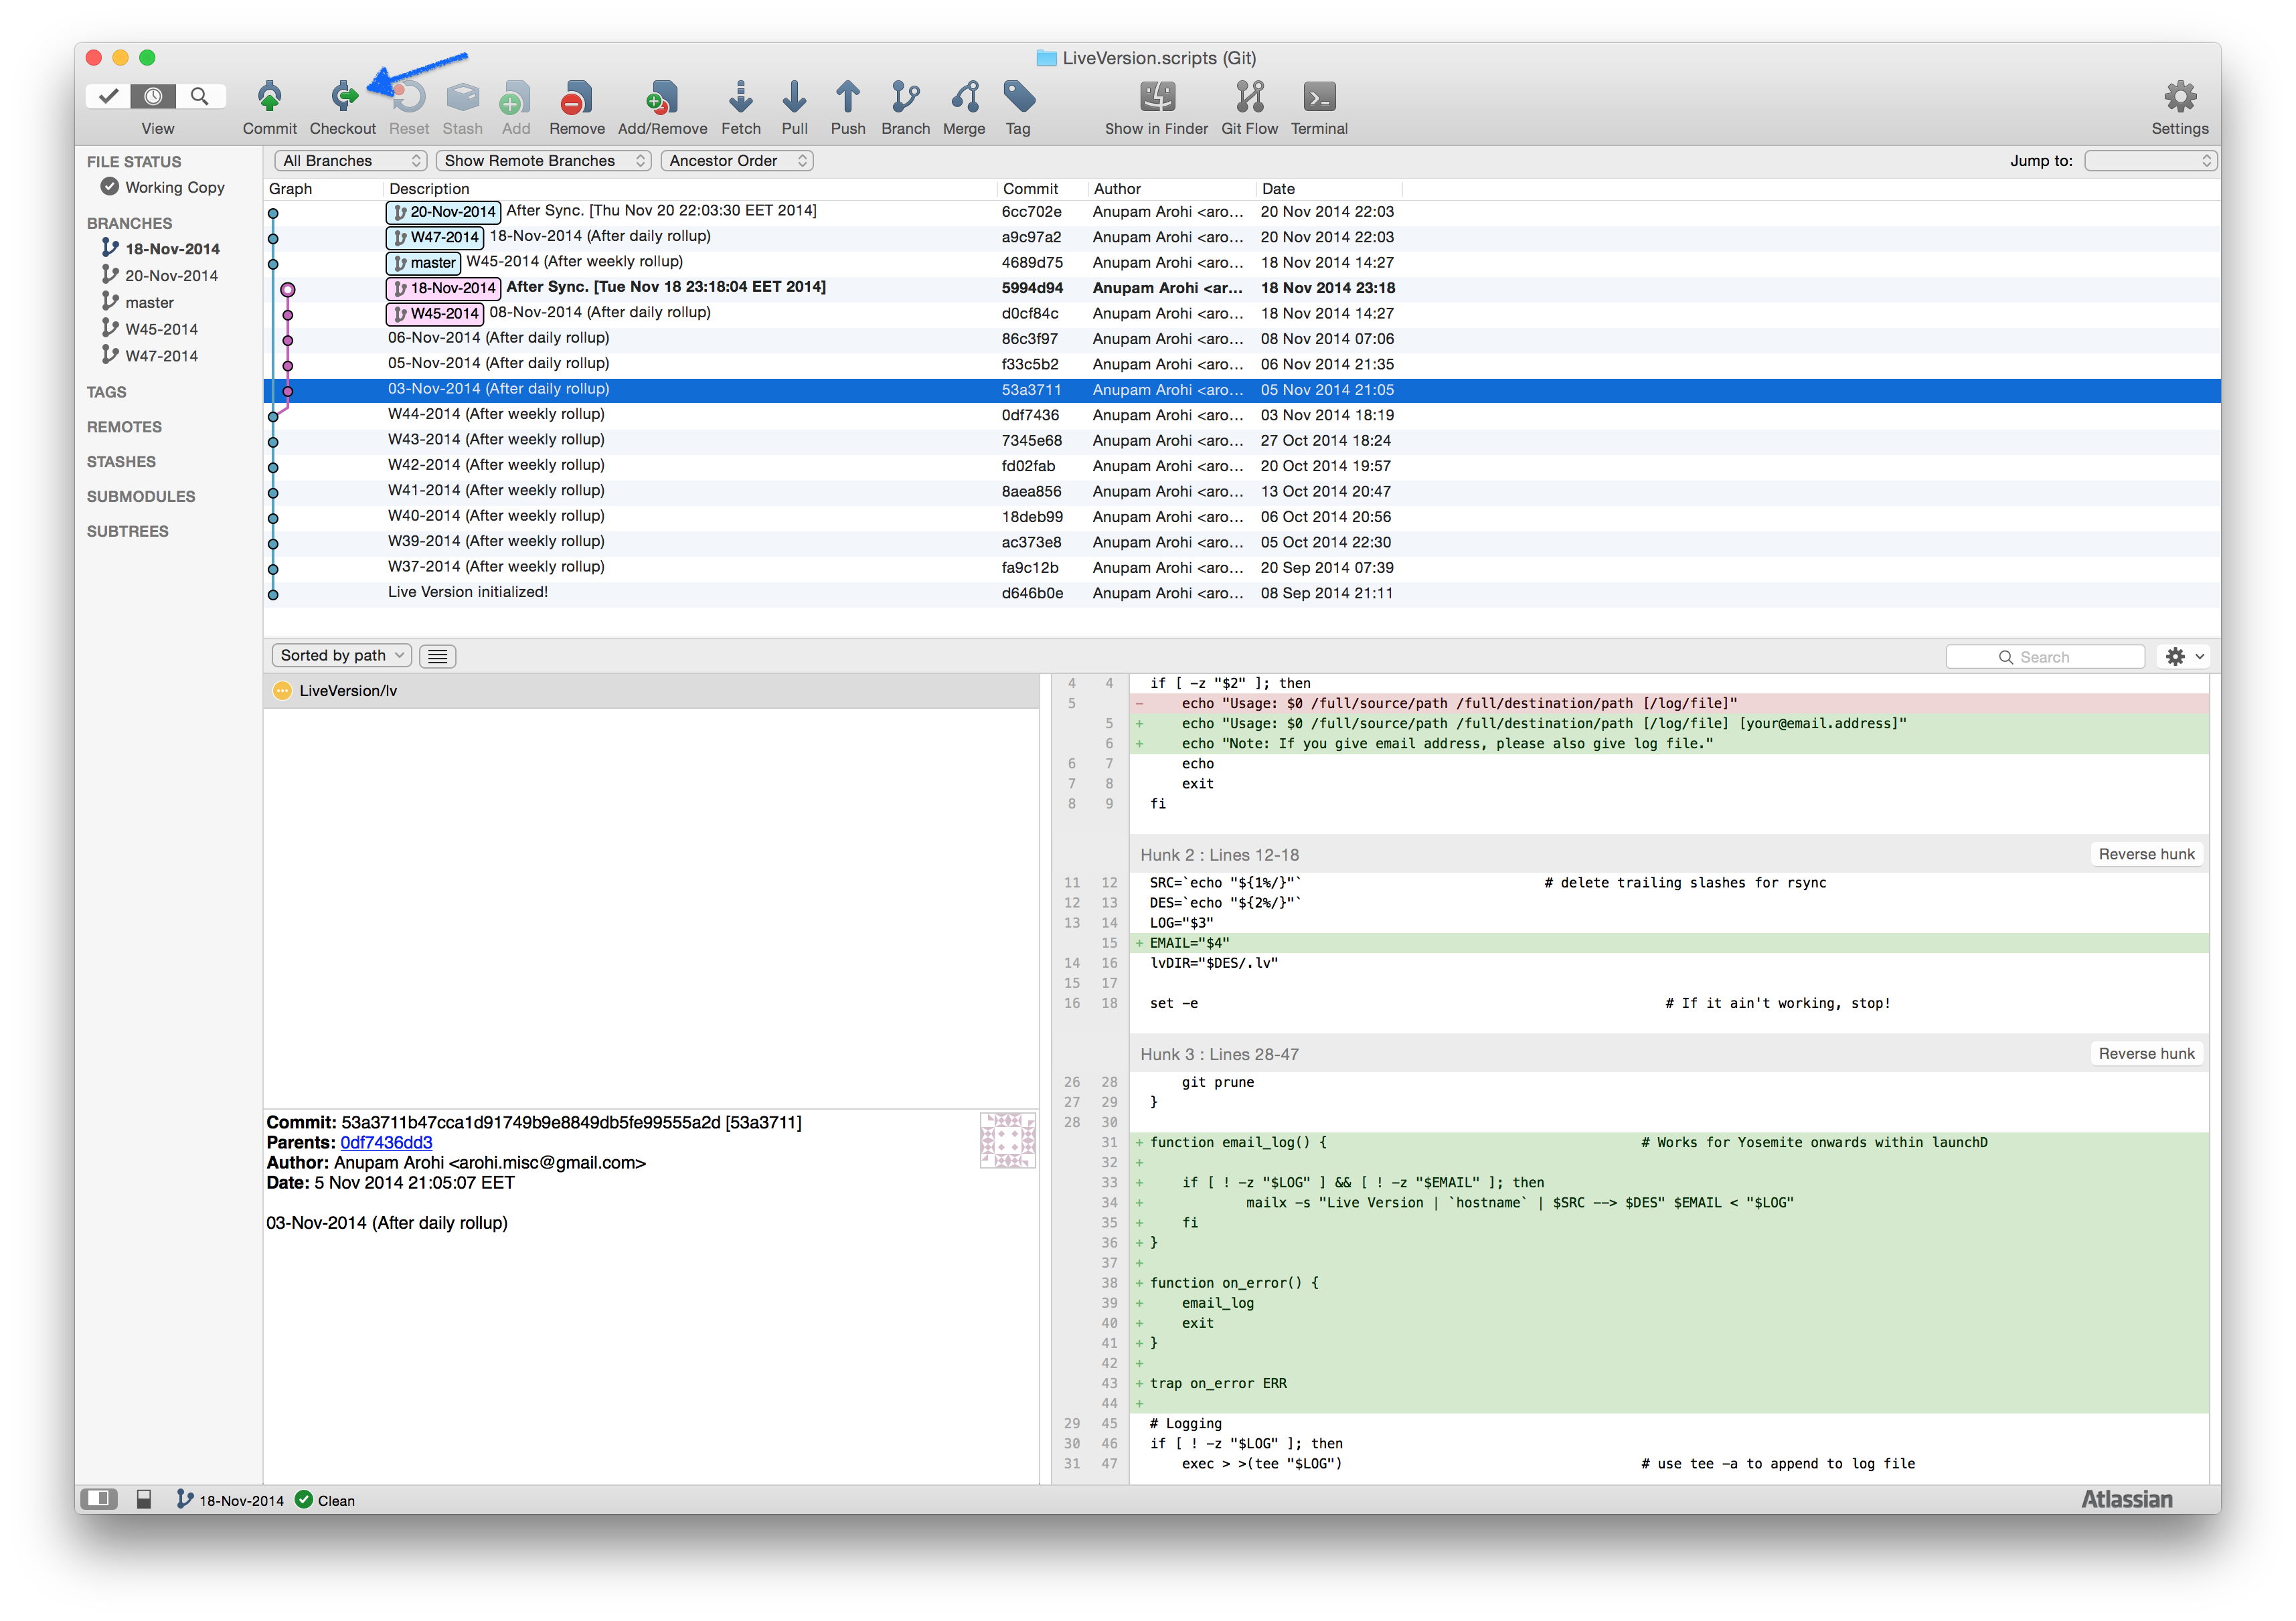Open the All Branches dropdown

click(350, 160)
